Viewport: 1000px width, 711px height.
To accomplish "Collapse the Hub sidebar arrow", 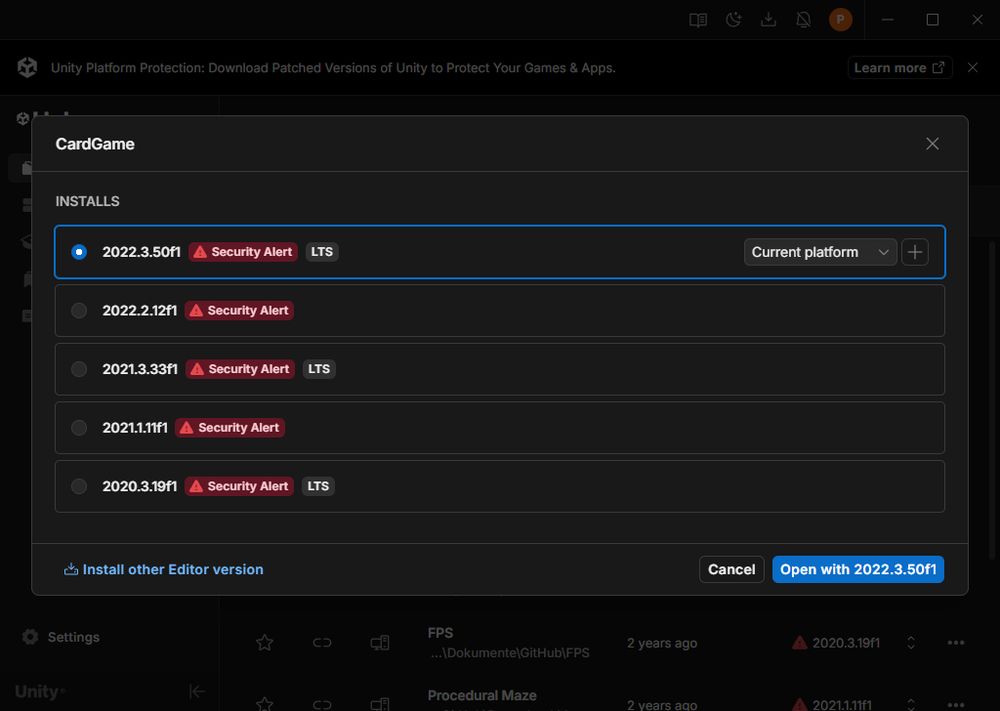I will 197,691.
